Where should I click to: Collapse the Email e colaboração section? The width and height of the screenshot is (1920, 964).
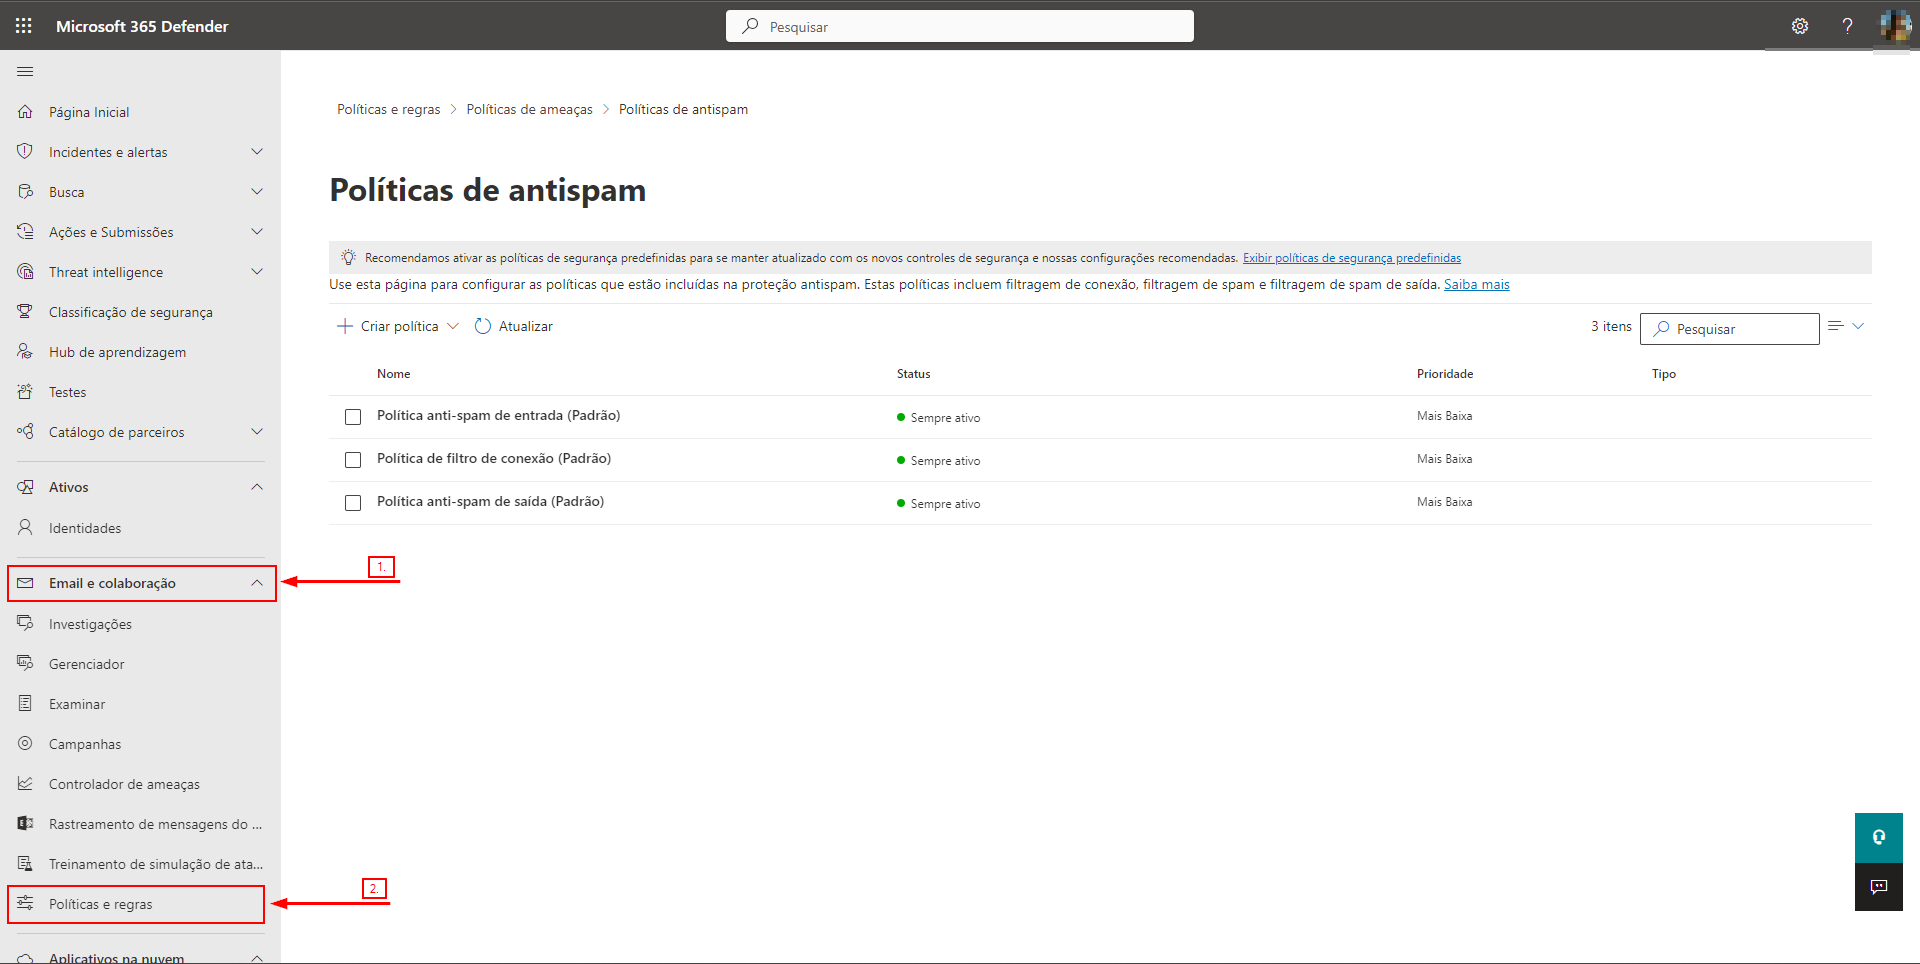(257, 583)
